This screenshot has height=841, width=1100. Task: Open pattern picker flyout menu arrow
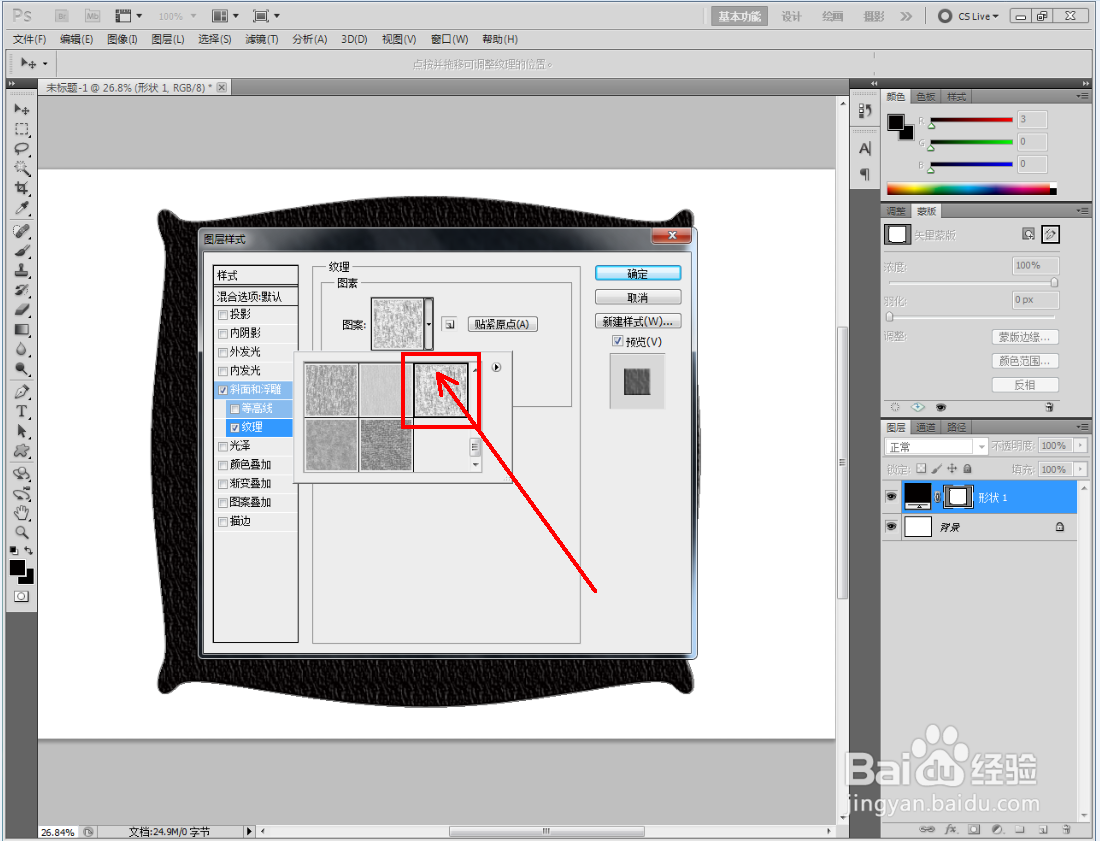[x=496, y=367]
